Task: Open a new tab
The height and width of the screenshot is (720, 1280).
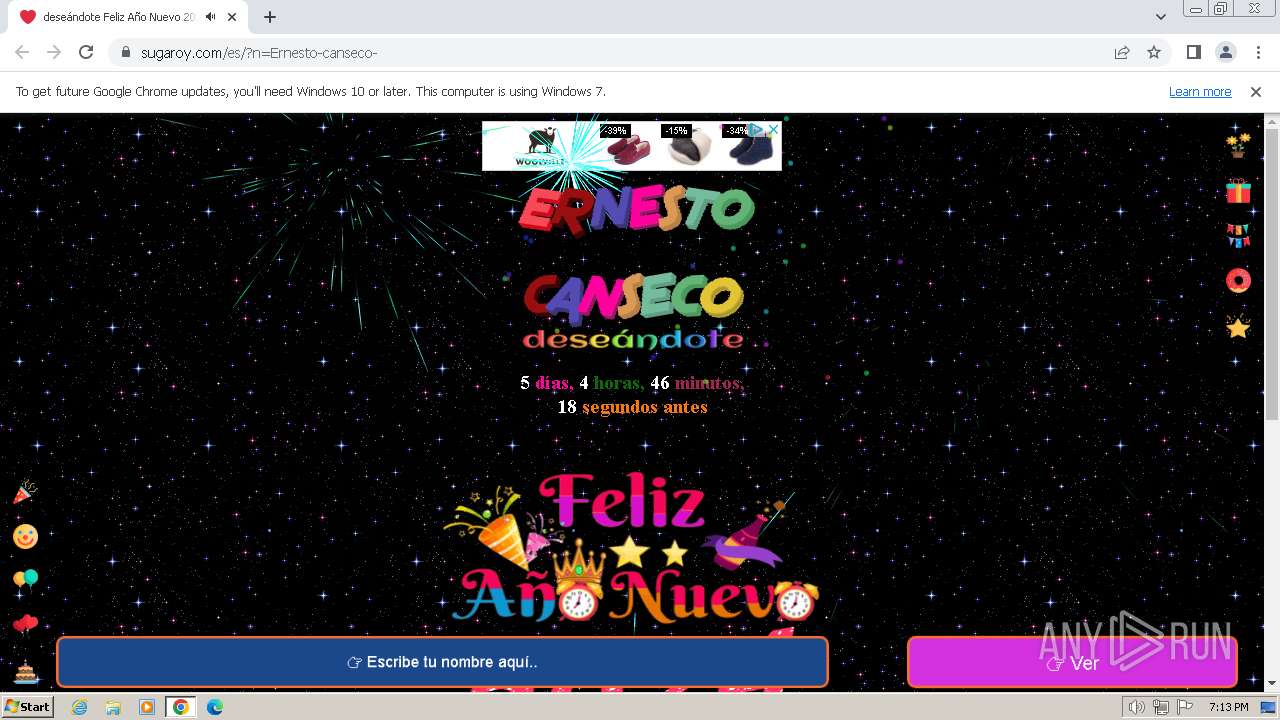Action: (270, 17)
